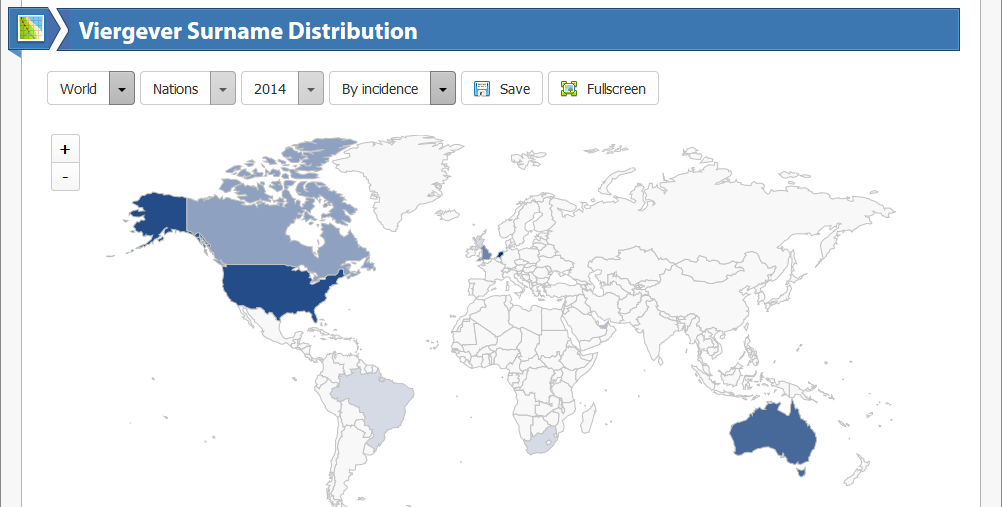Screen dimensions: 1002x507
Task: Save the surname distribution map
Action: click(502, 88)
